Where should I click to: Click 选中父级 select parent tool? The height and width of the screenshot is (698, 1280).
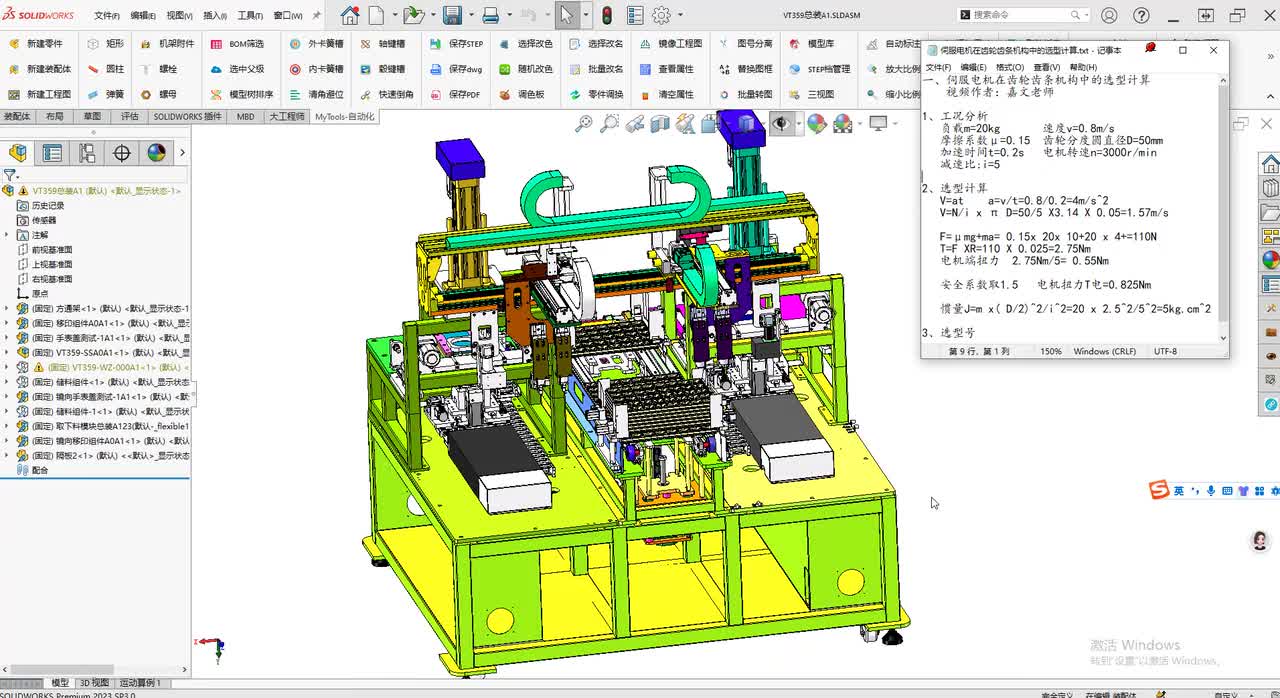[237, 69]
